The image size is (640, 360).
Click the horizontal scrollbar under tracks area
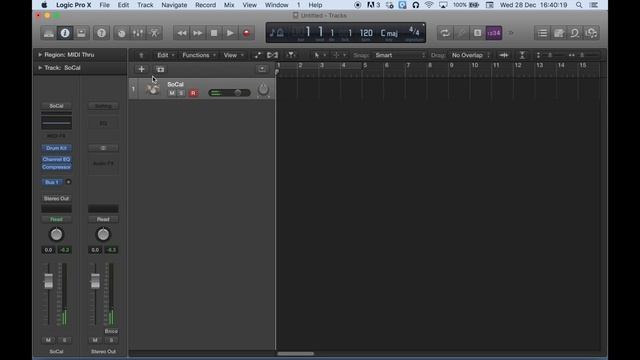(296, 353)
